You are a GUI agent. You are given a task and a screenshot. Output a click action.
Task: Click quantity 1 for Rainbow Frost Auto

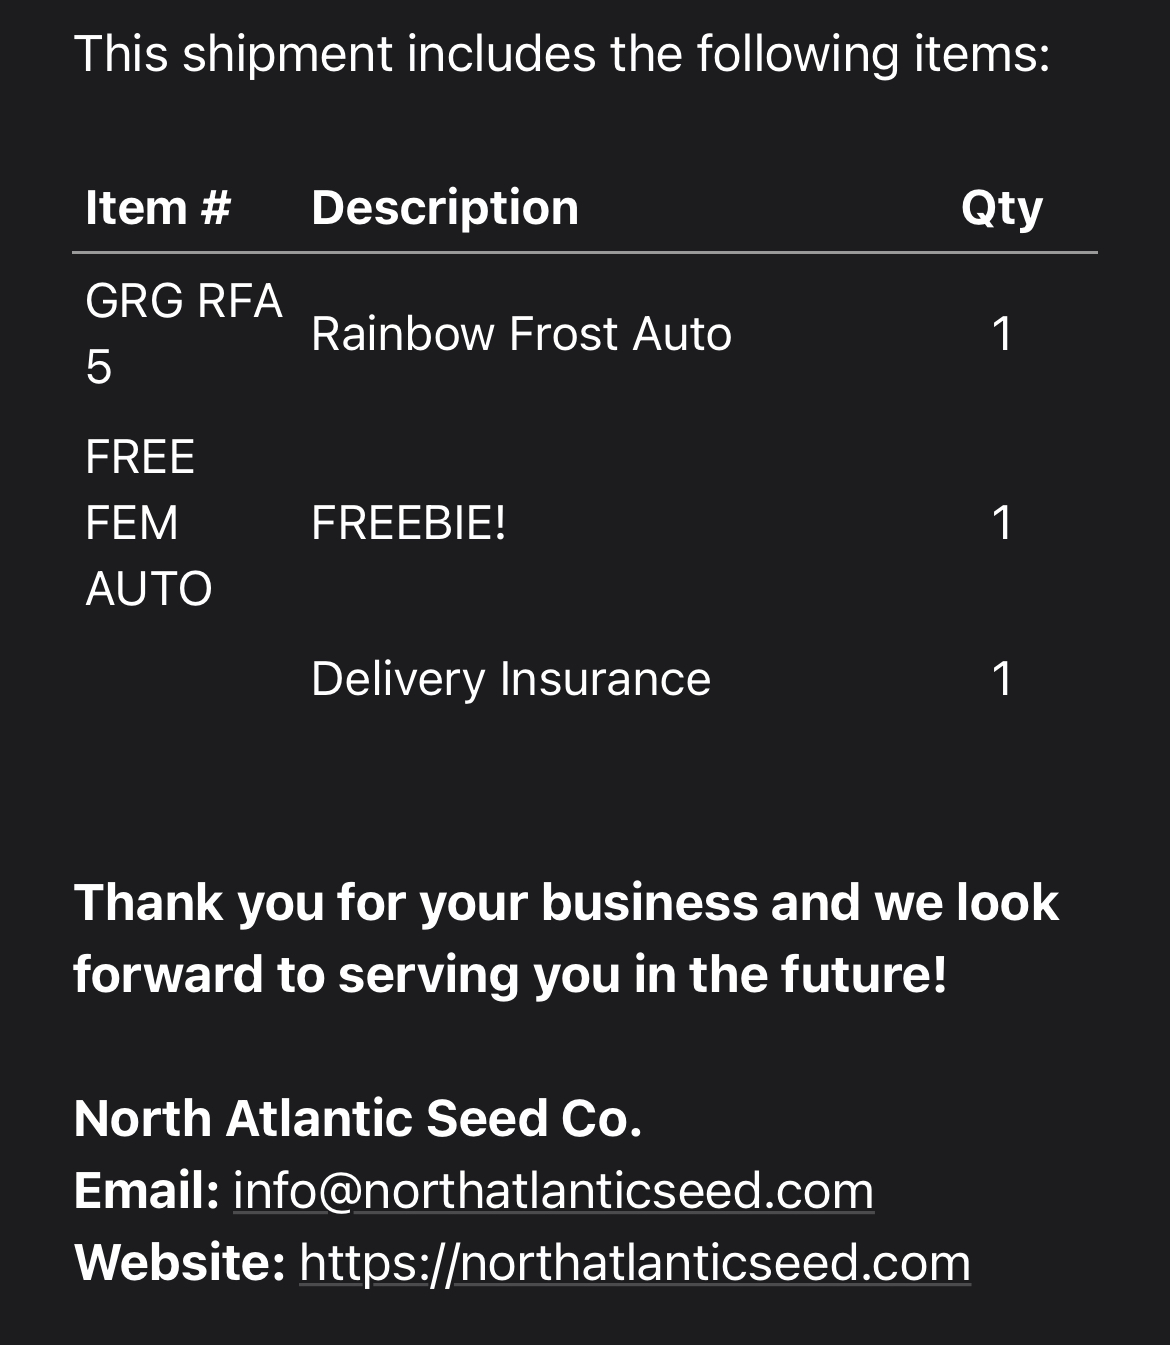pyautogui.click(x=1002, y=334)
